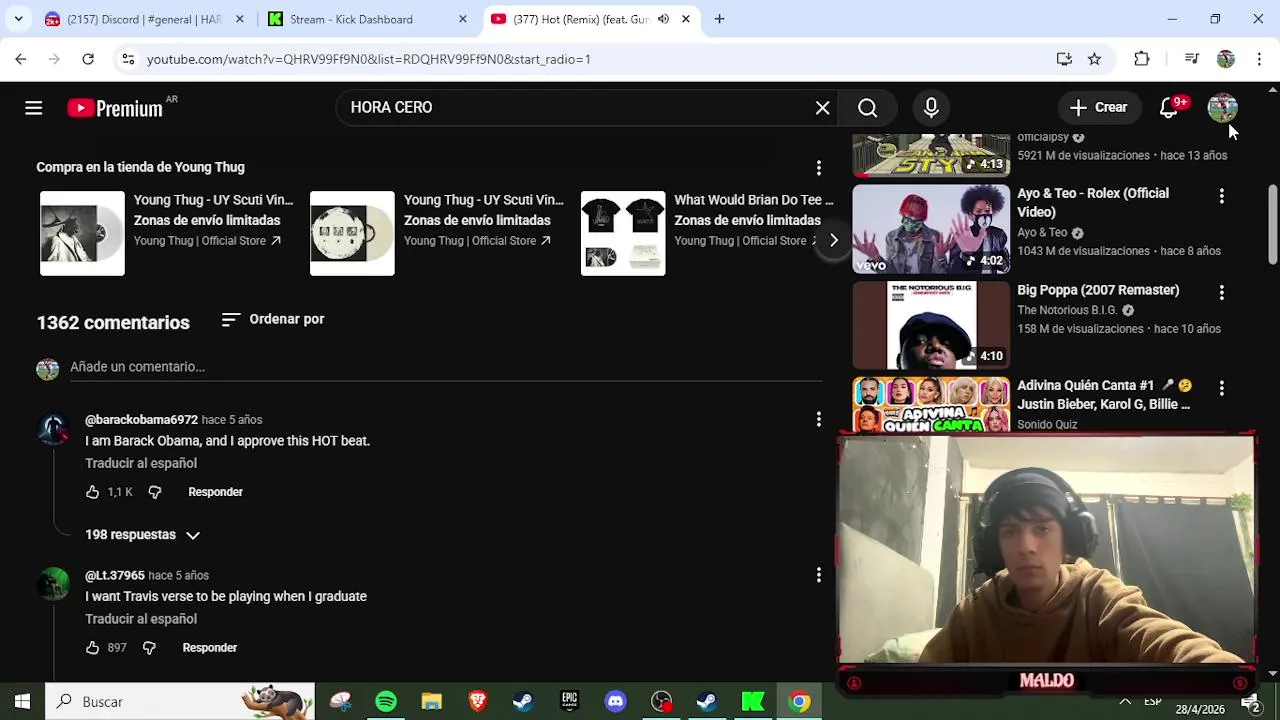
Task: Open Brave browser from taskbar
Action: coord(477,702)
